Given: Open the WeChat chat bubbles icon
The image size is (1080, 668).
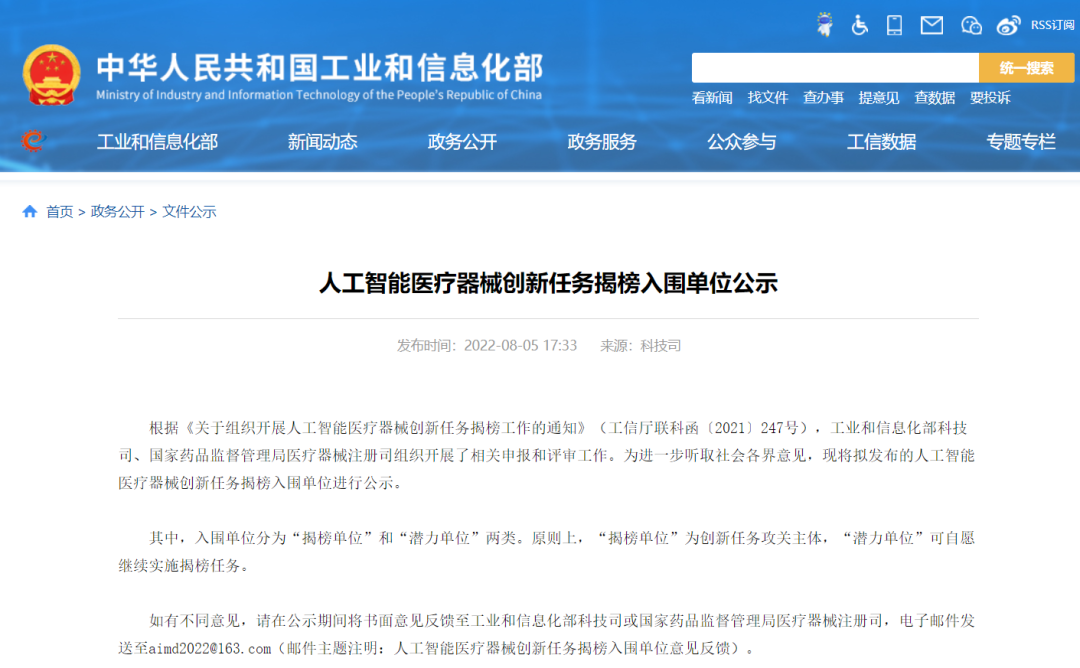Looking at the screenshot, I should coord(971,25).
